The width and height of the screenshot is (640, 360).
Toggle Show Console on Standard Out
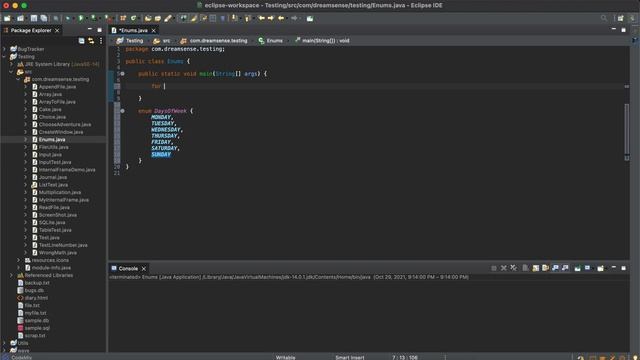[555, 268]
